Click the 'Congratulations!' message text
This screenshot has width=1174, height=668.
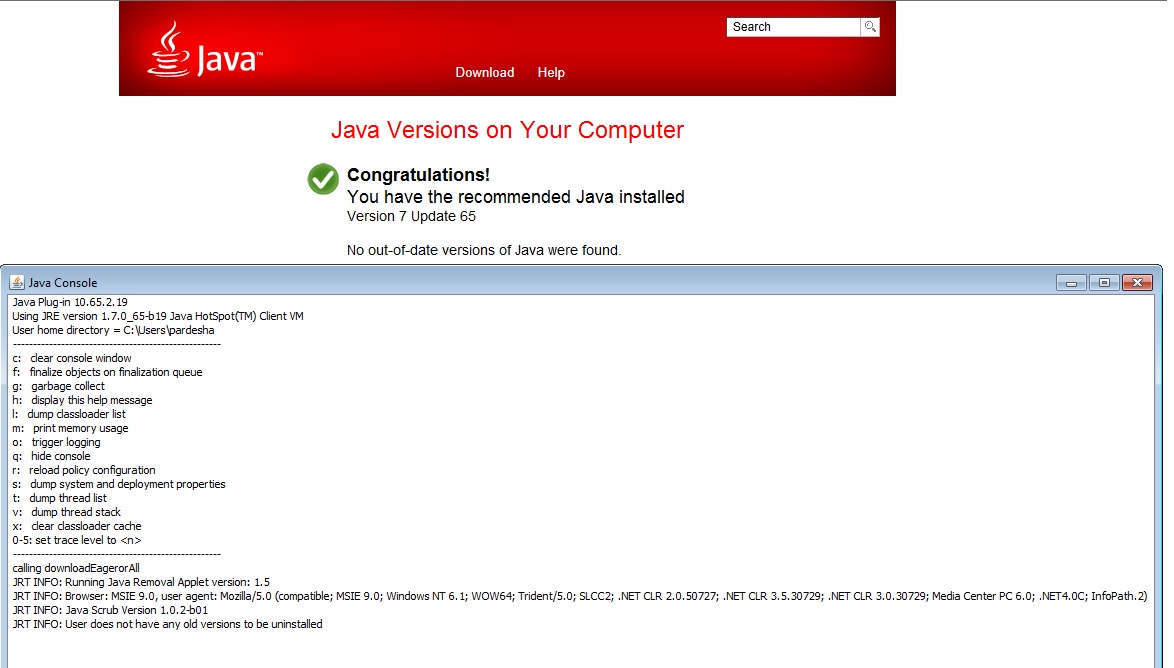[x=418, y=175]
